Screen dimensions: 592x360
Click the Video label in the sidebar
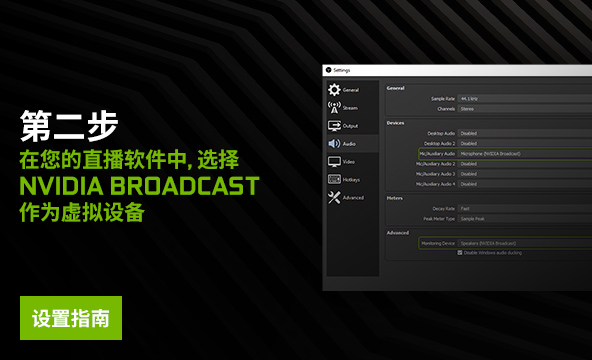pos(349,162)
